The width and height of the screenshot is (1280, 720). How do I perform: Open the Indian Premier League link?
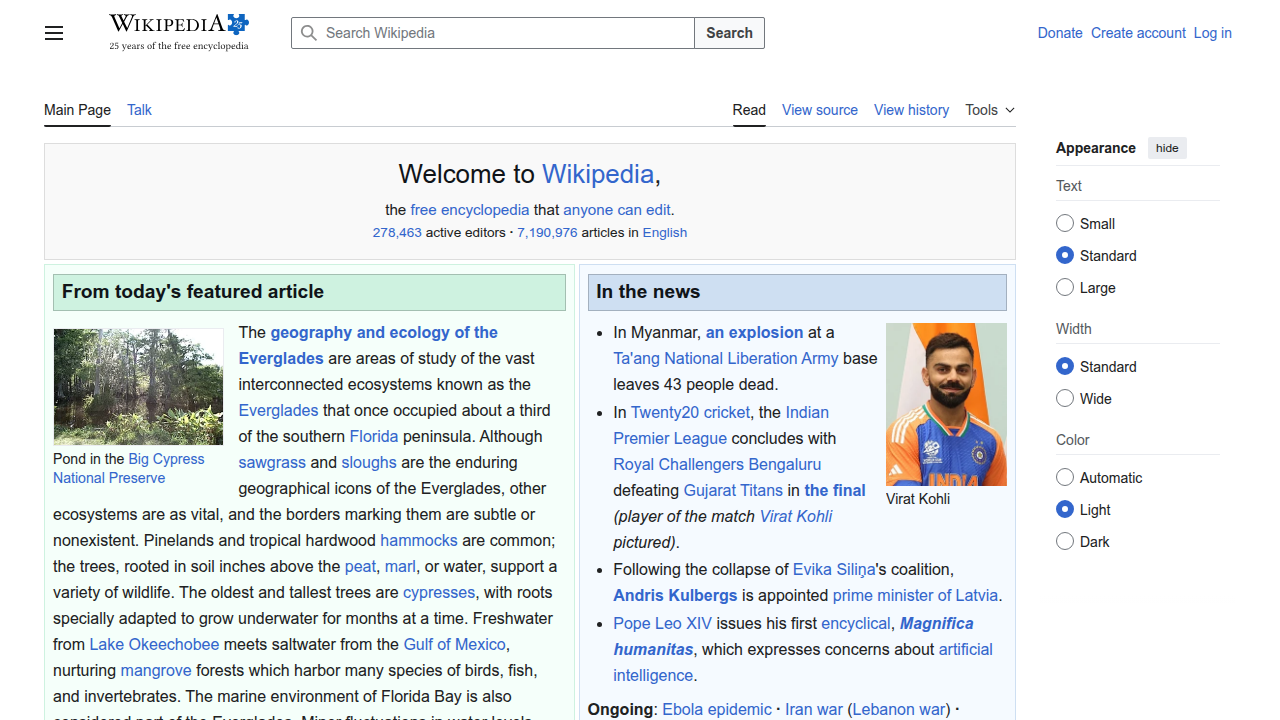721,425
